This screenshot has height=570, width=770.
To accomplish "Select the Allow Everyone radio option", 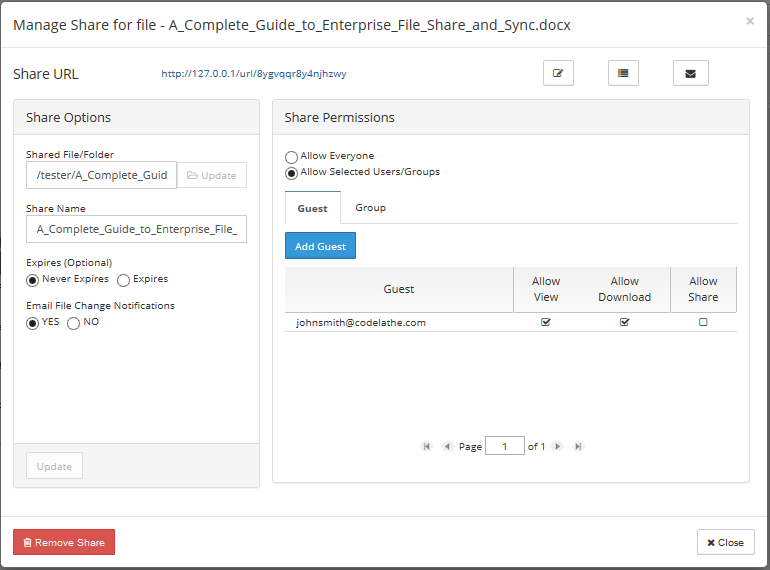I will [291, 157].
